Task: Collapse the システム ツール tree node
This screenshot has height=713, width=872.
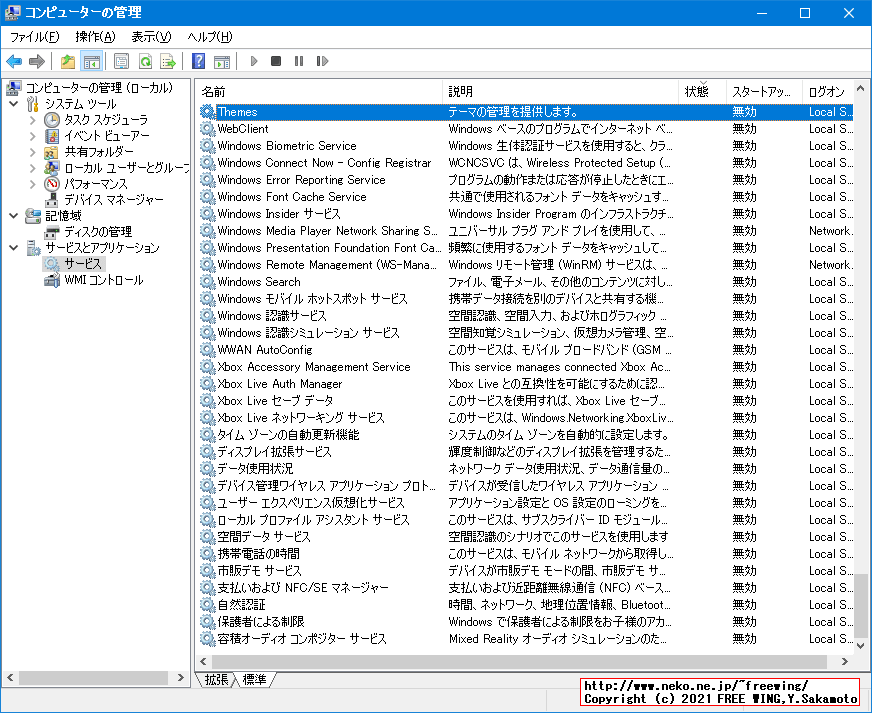Action: pos(12,104)
